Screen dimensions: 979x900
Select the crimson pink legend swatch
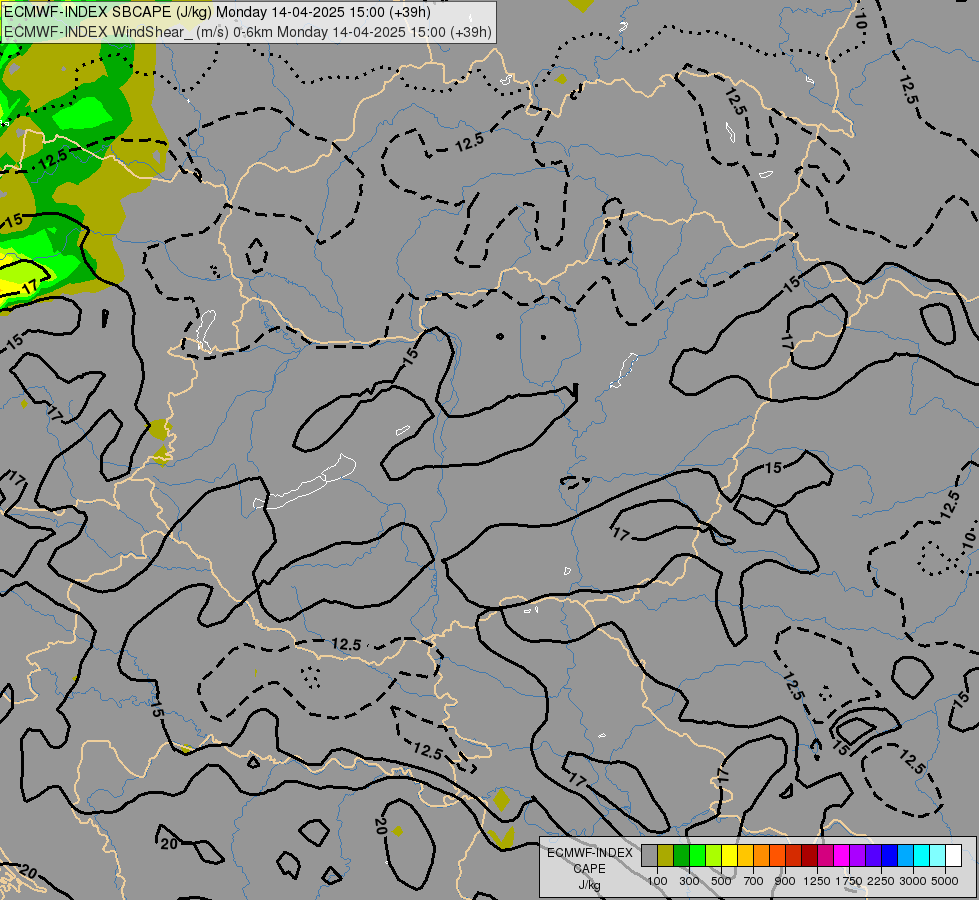825,855
